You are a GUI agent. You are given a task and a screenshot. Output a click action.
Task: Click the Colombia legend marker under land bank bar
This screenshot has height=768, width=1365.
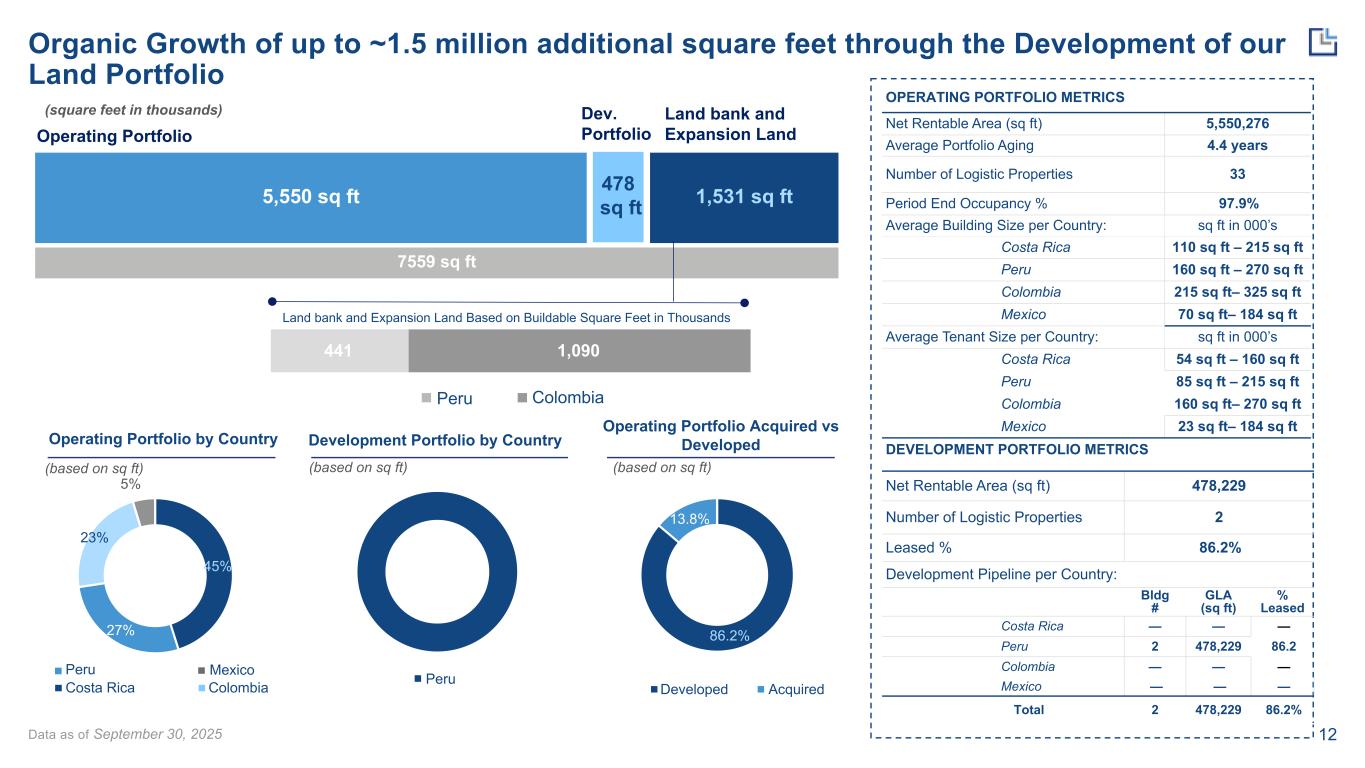tap(521, 398)
